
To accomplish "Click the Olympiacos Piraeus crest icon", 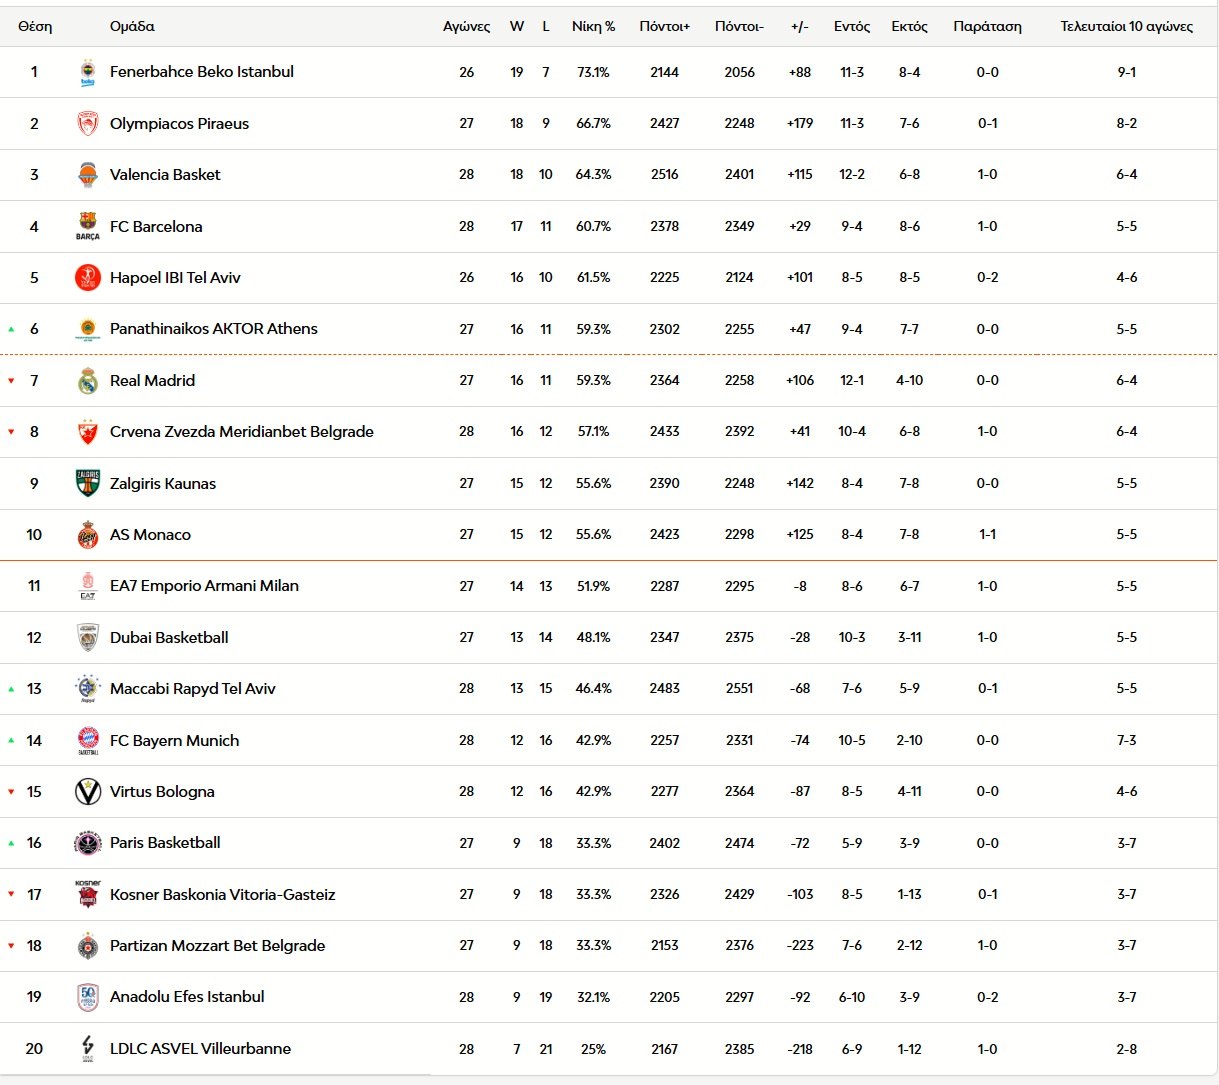I will [88, 124].
